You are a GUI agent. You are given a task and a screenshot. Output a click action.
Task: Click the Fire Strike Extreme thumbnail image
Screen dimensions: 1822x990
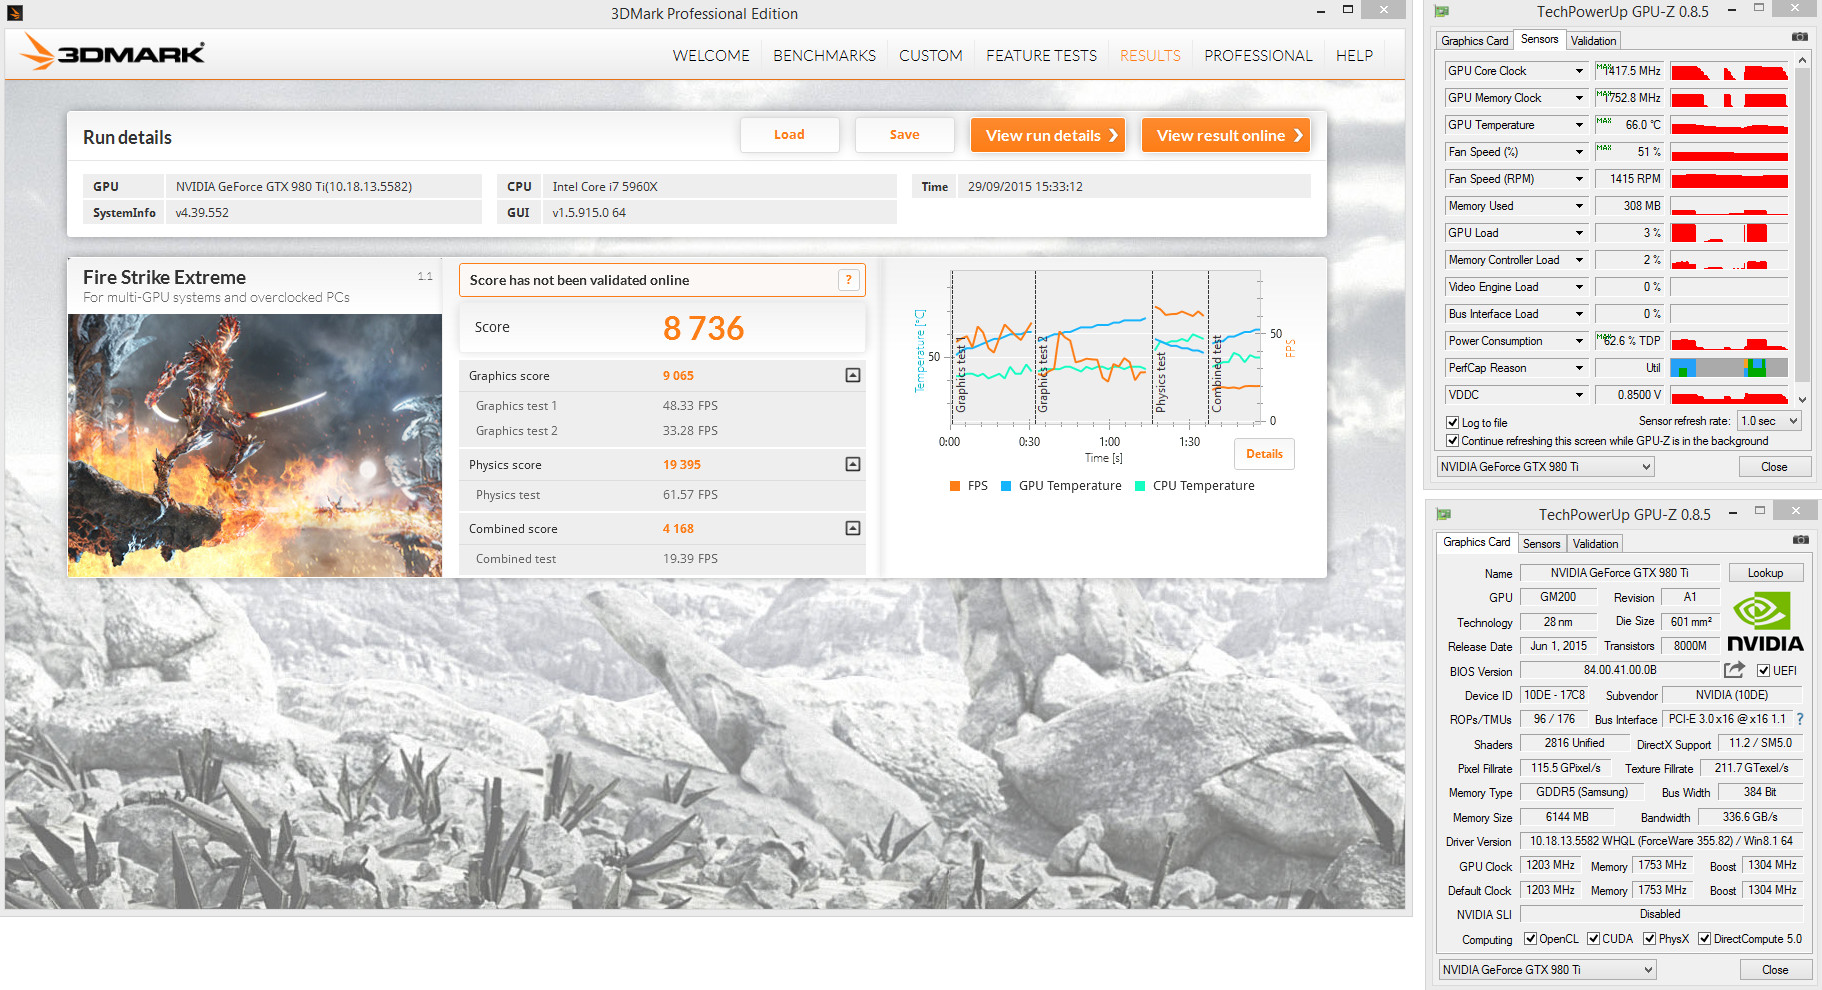point(255,445)
